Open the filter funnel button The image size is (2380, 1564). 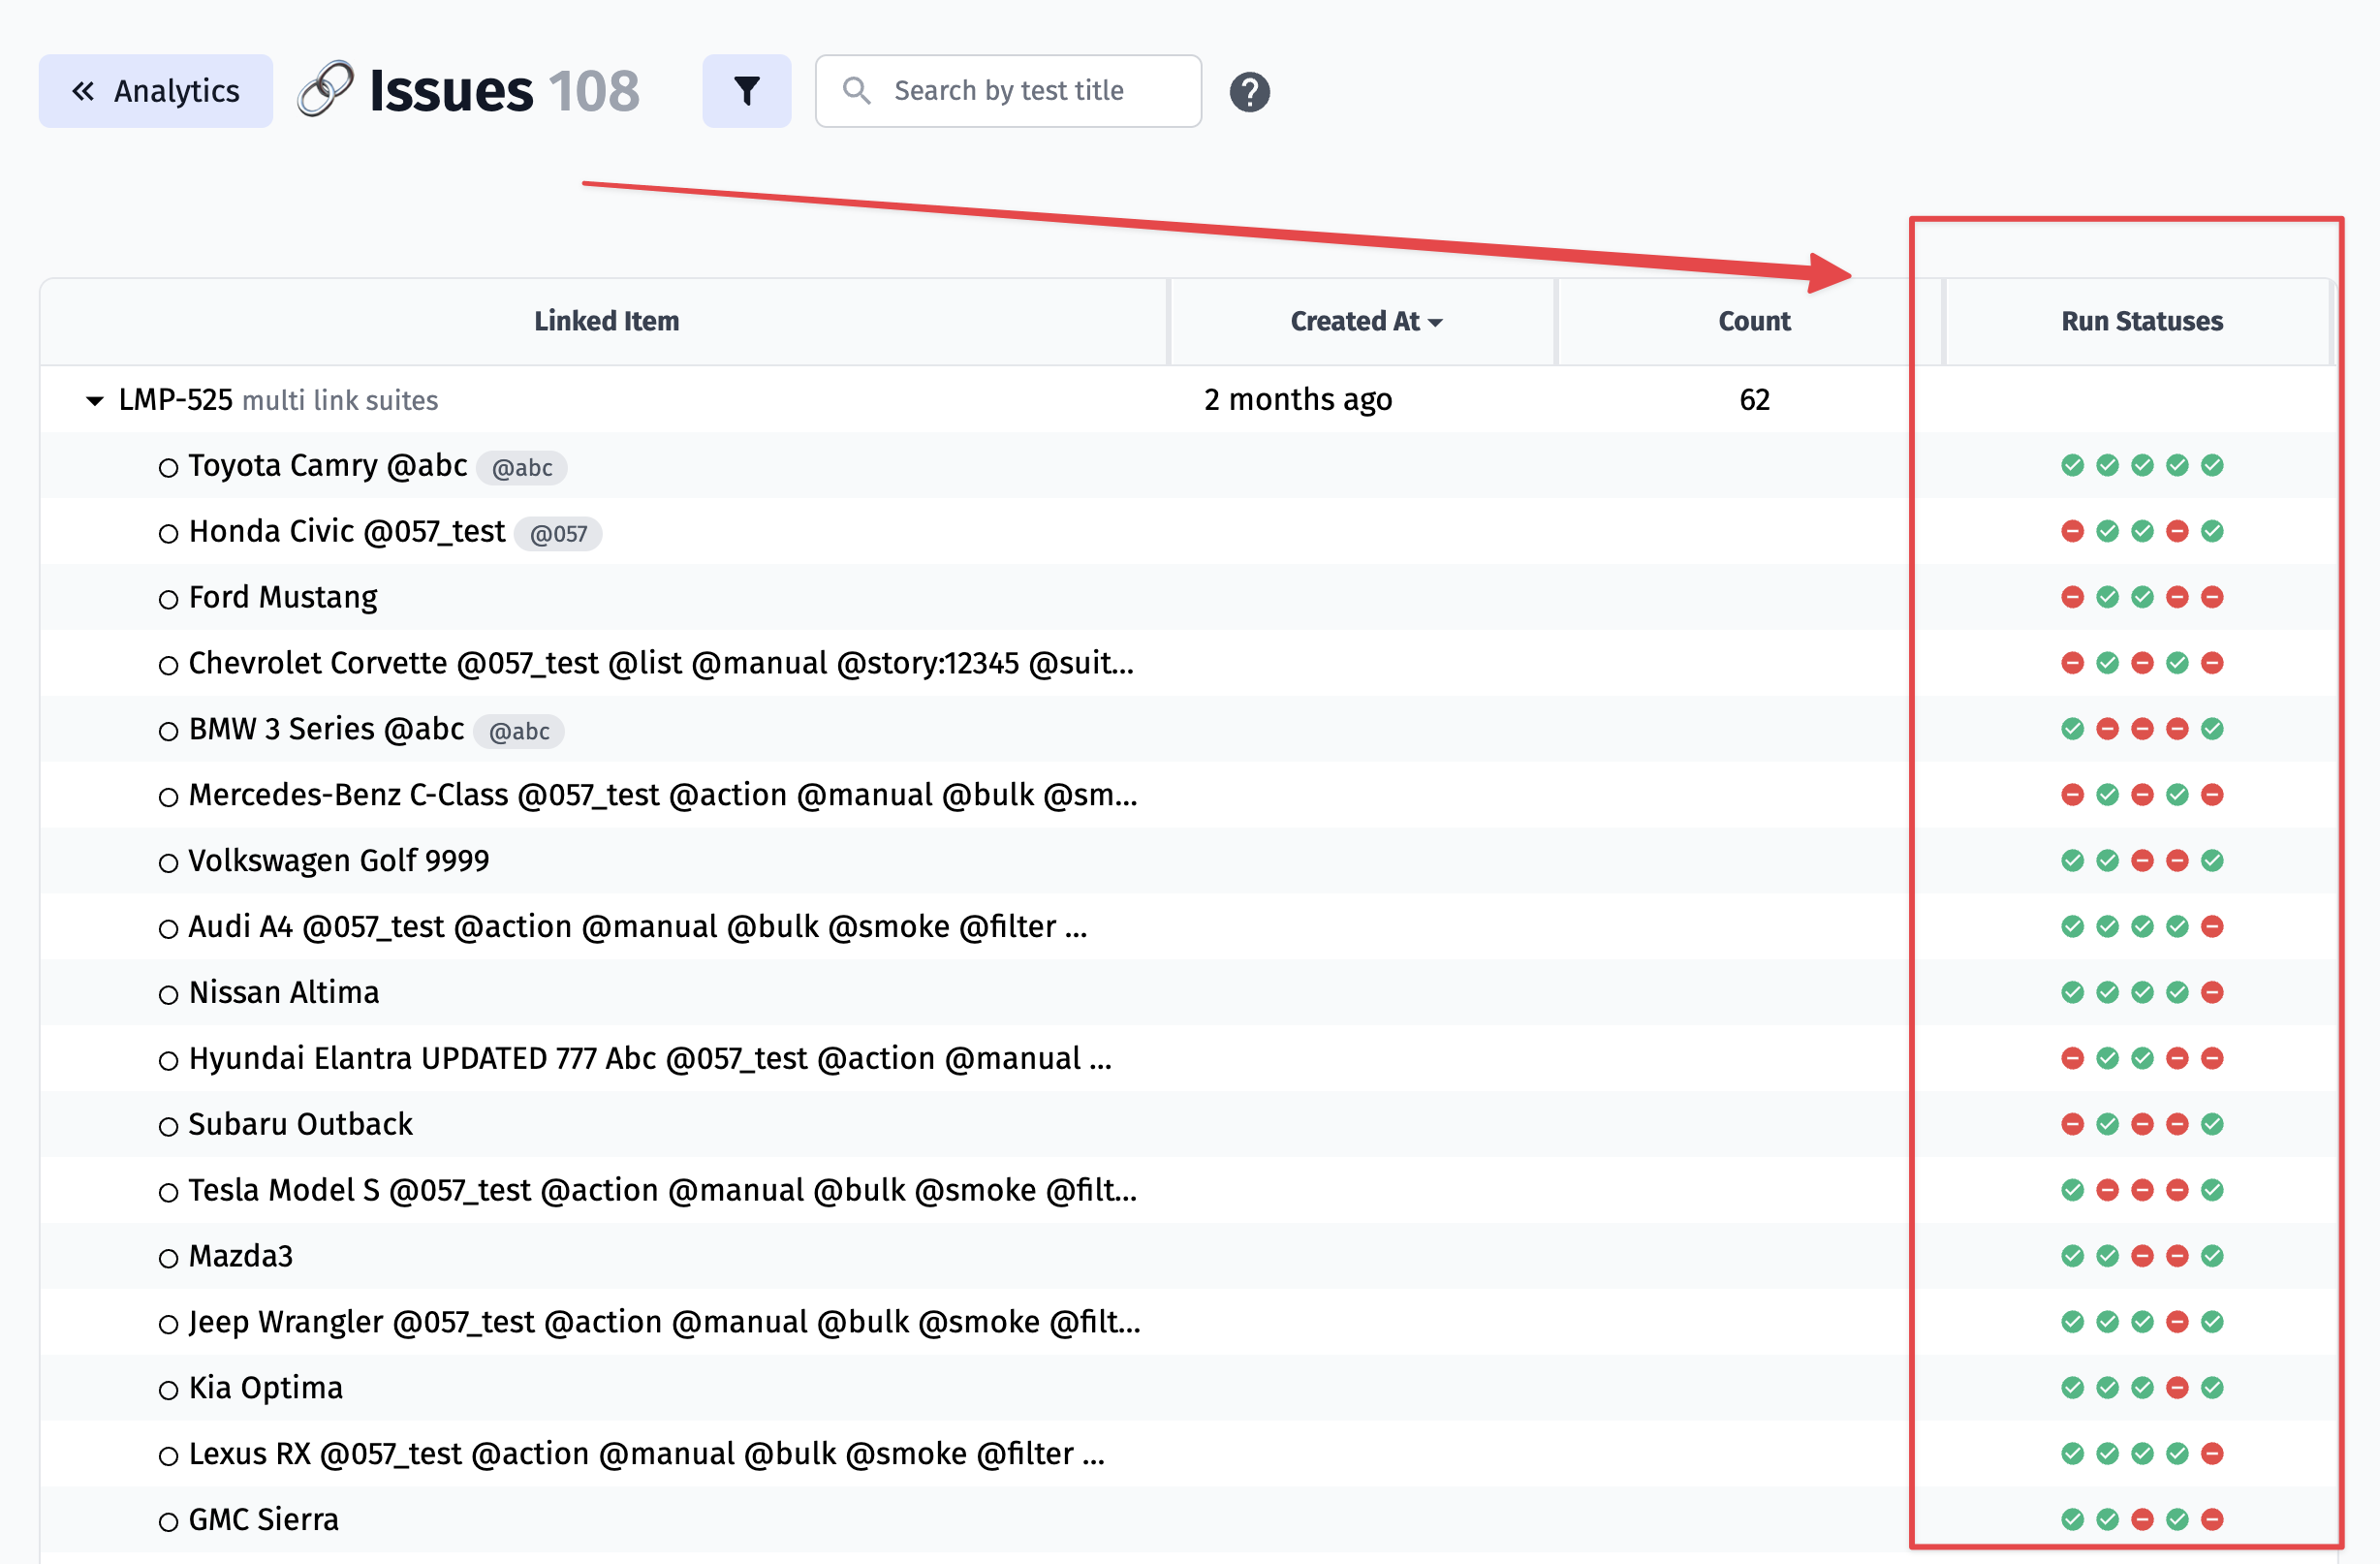(x=746, y=91)
